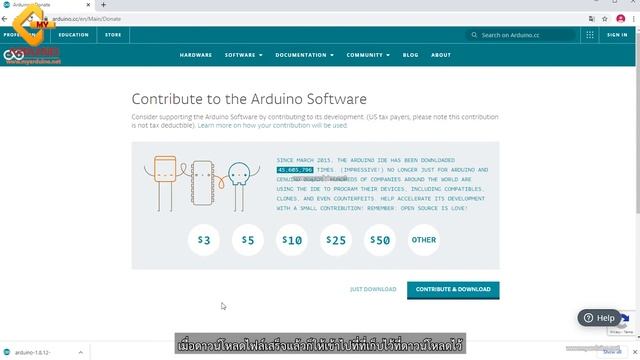640x360 pixels.
Task: Open the ABOUT page
Action: point(441,55)
